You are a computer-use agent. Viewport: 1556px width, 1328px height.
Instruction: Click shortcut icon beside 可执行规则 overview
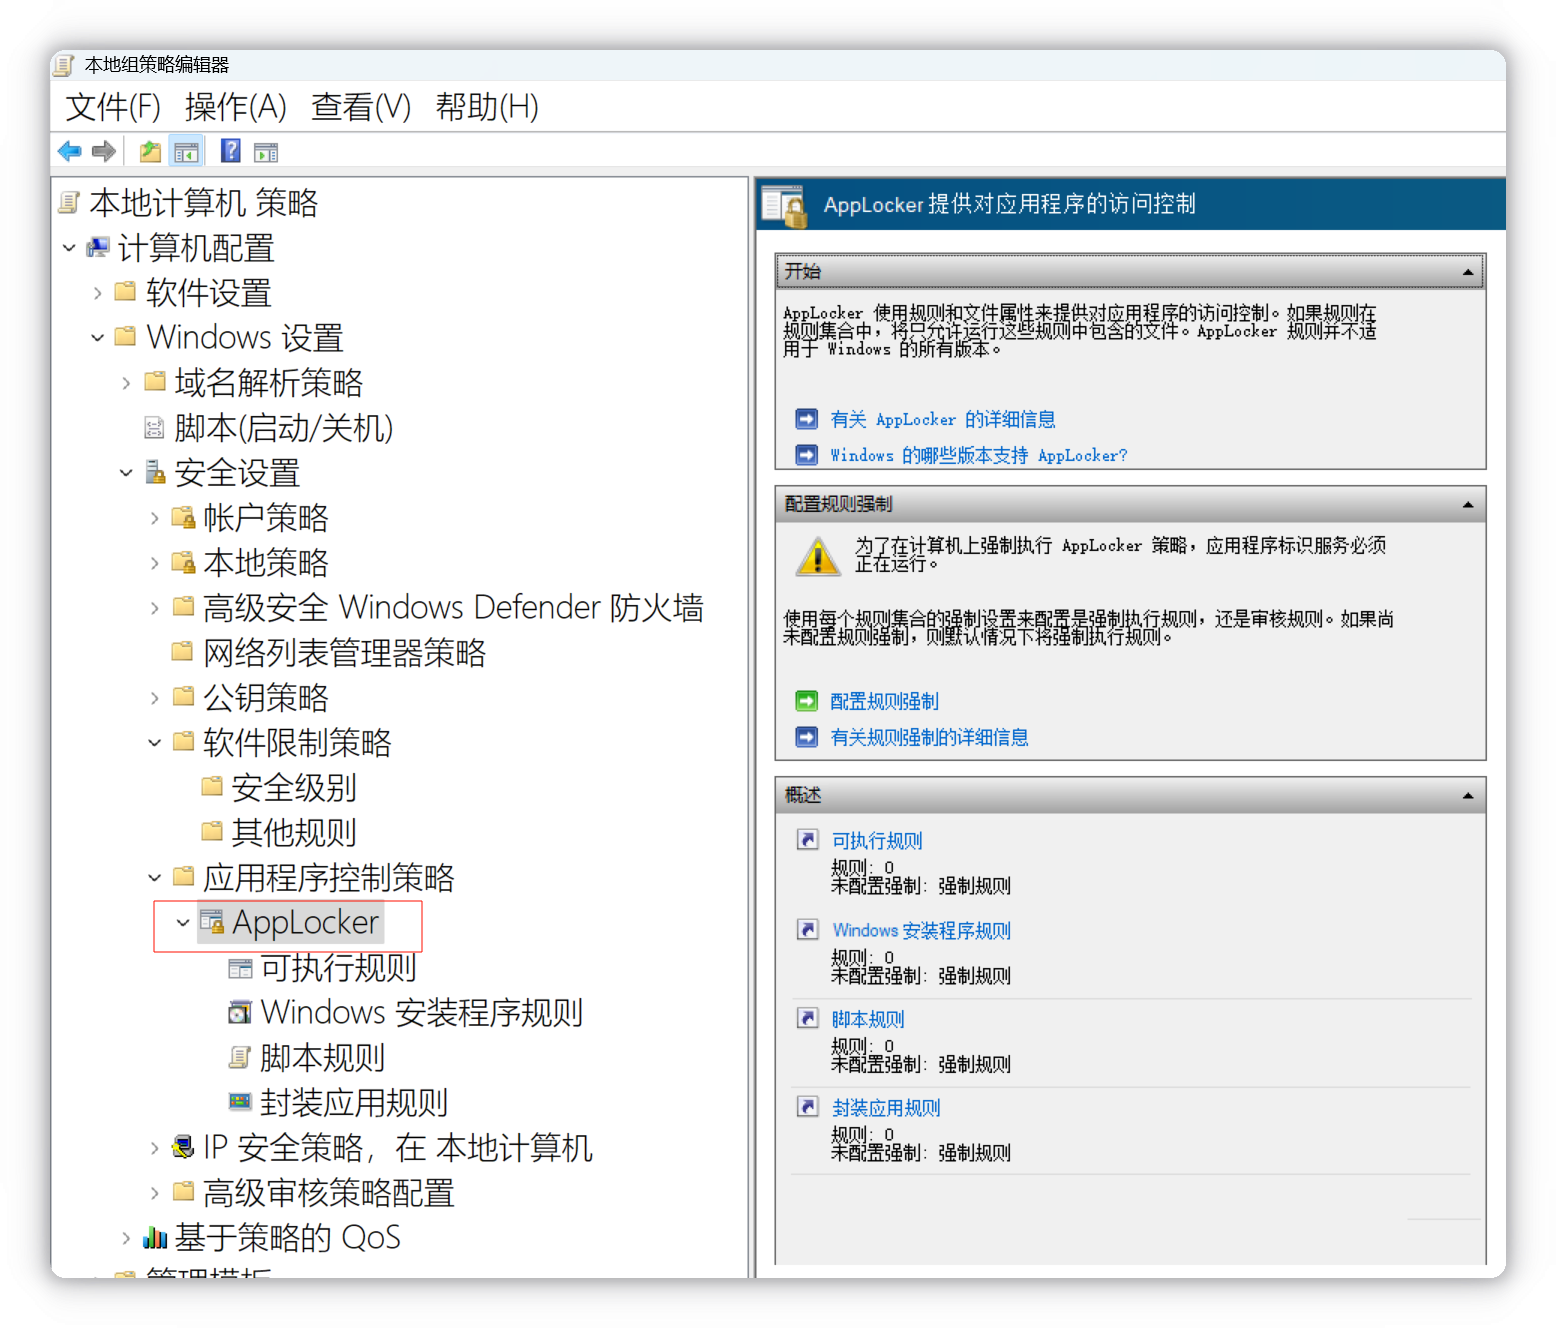point(808,839)
